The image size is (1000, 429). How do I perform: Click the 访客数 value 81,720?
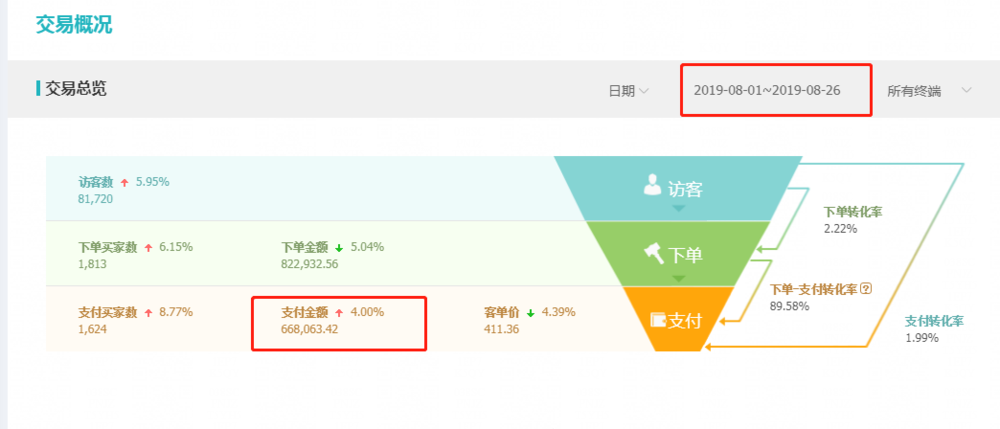click(x=96, y=199)
